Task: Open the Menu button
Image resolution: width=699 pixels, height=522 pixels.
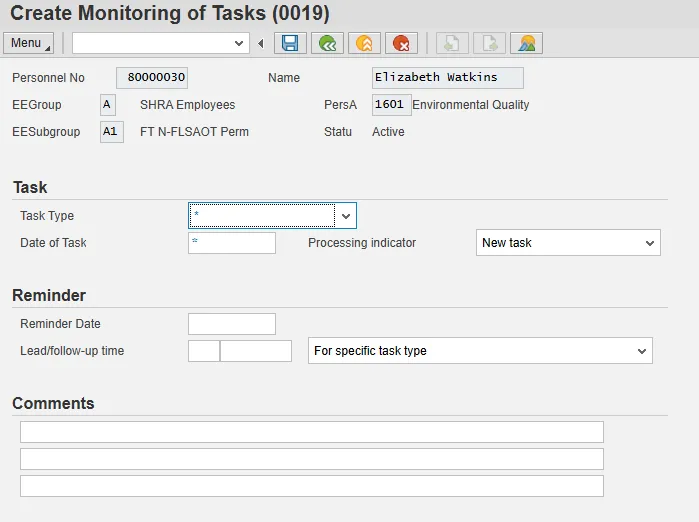Action: tap(29, 43)
